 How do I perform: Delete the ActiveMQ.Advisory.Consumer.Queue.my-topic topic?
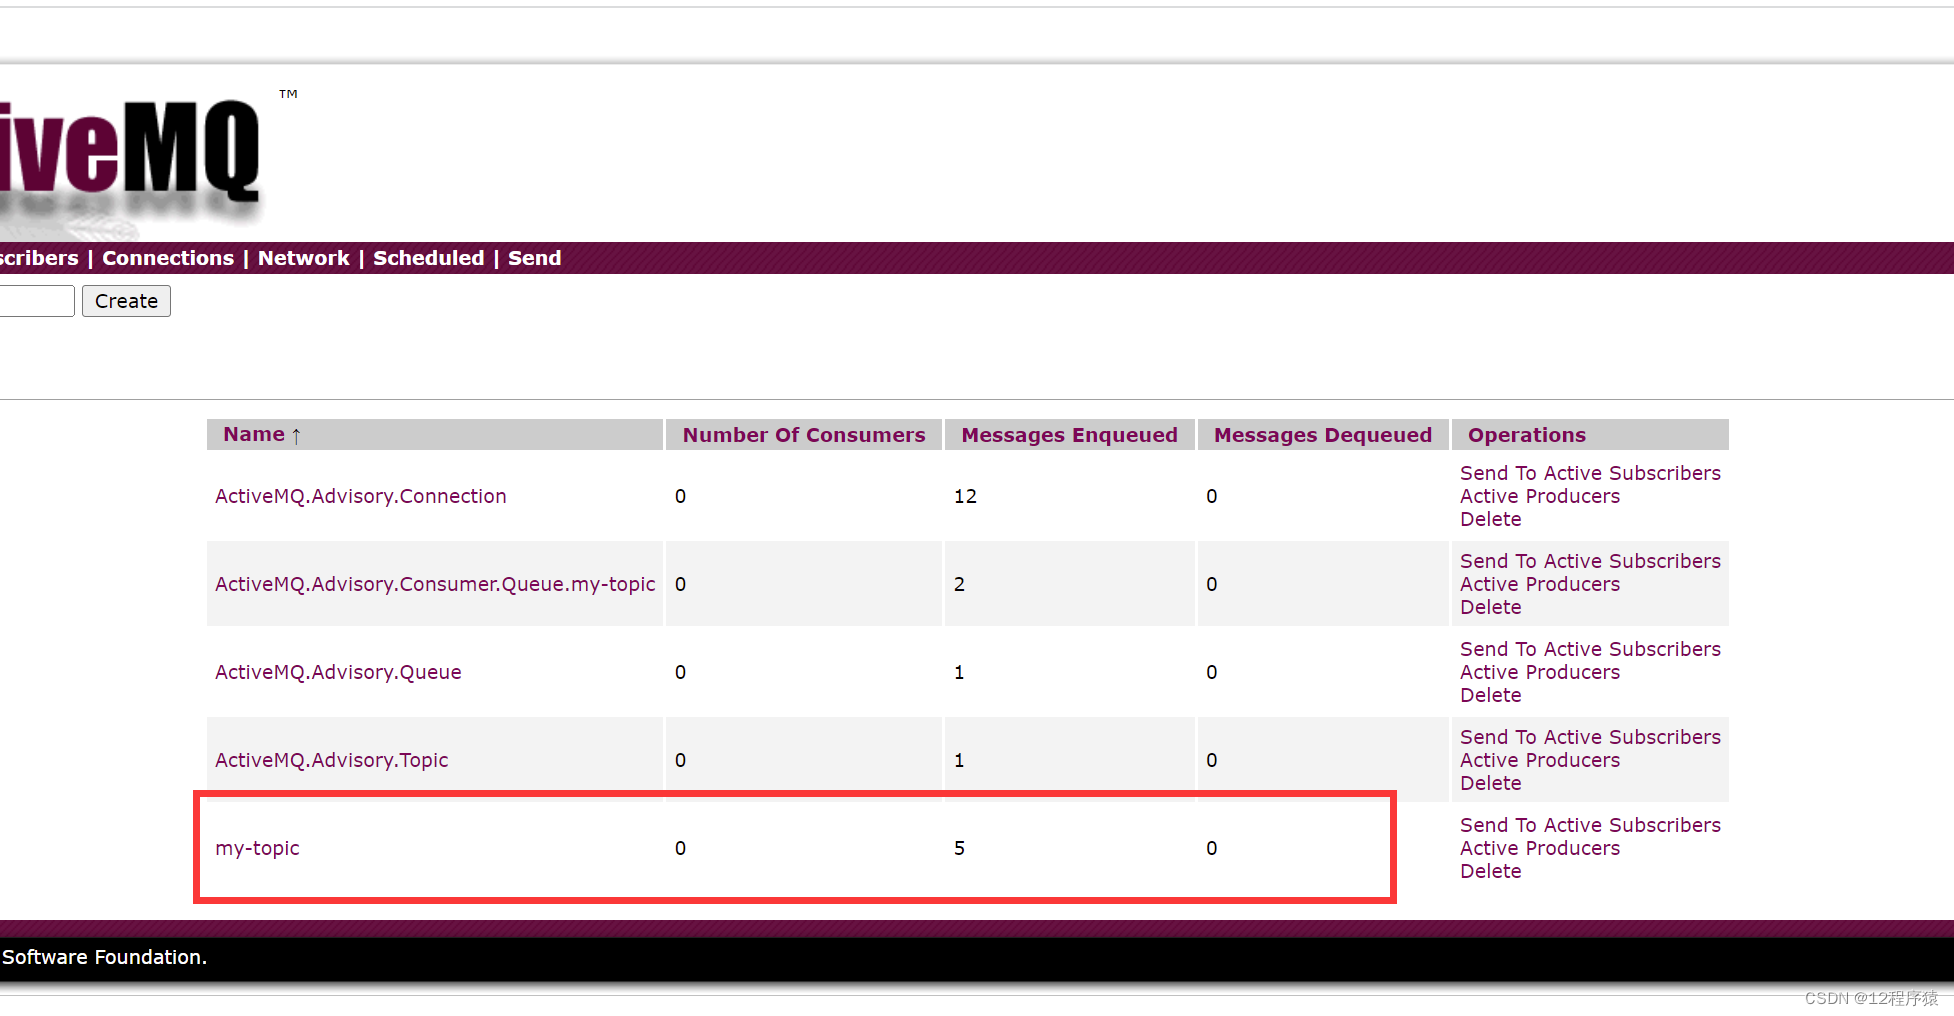click(1491, 607)
